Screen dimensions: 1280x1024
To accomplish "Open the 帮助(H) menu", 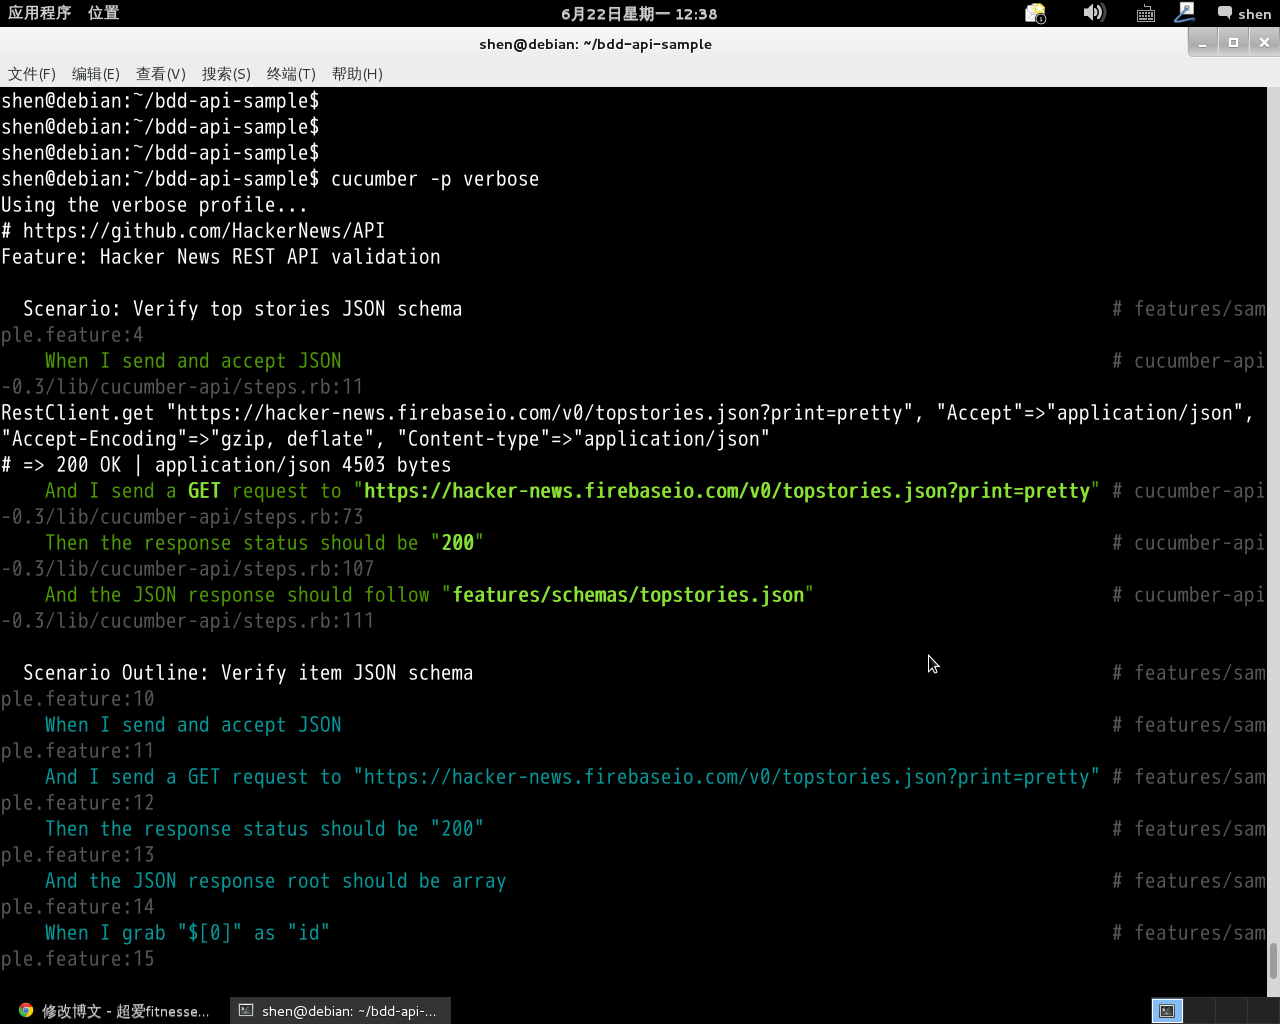I will point(357,74).
